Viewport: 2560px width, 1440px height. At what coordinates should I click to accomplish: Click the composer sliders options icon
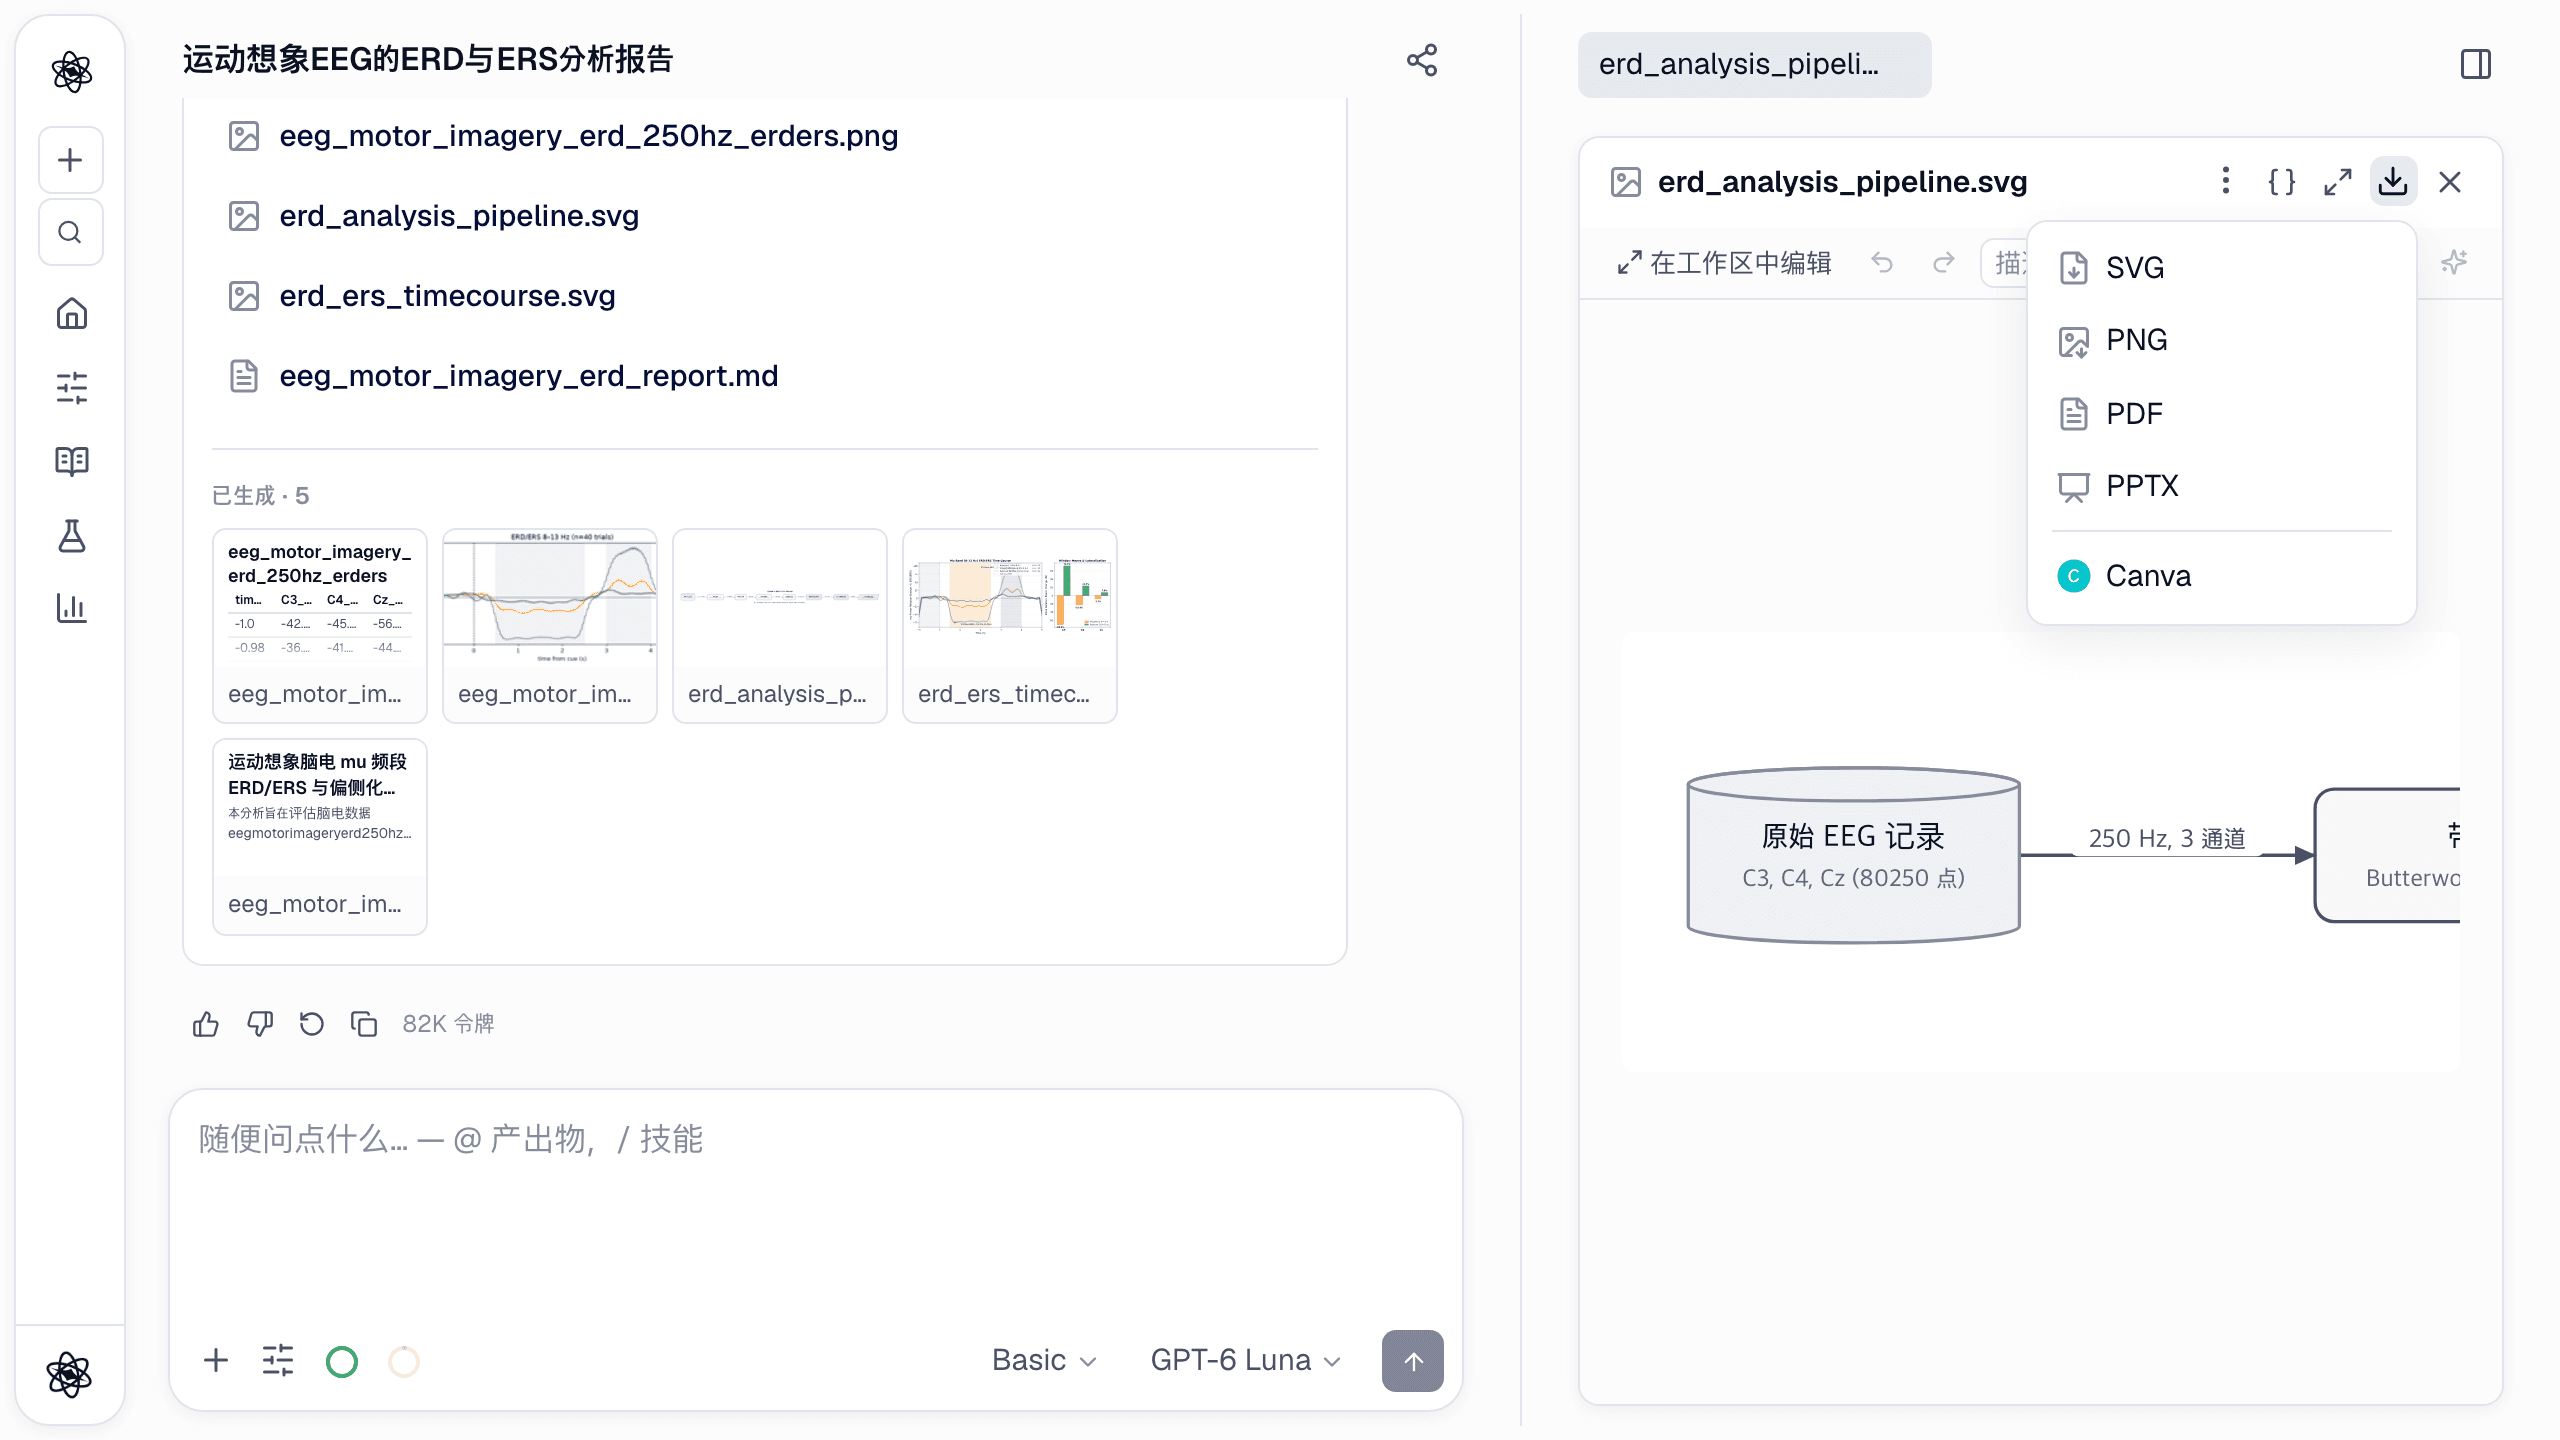coord(278,1360)
